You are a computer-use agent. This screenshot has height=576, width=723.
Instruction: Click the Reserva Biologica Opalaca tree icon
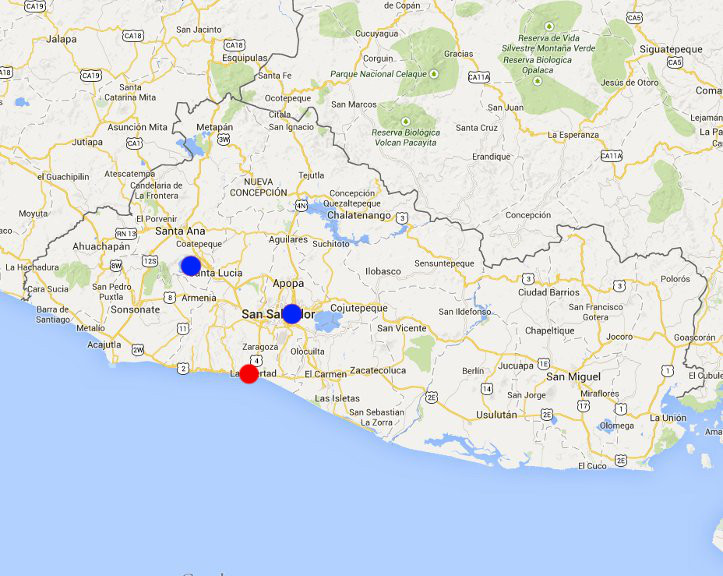coord(537,80)
